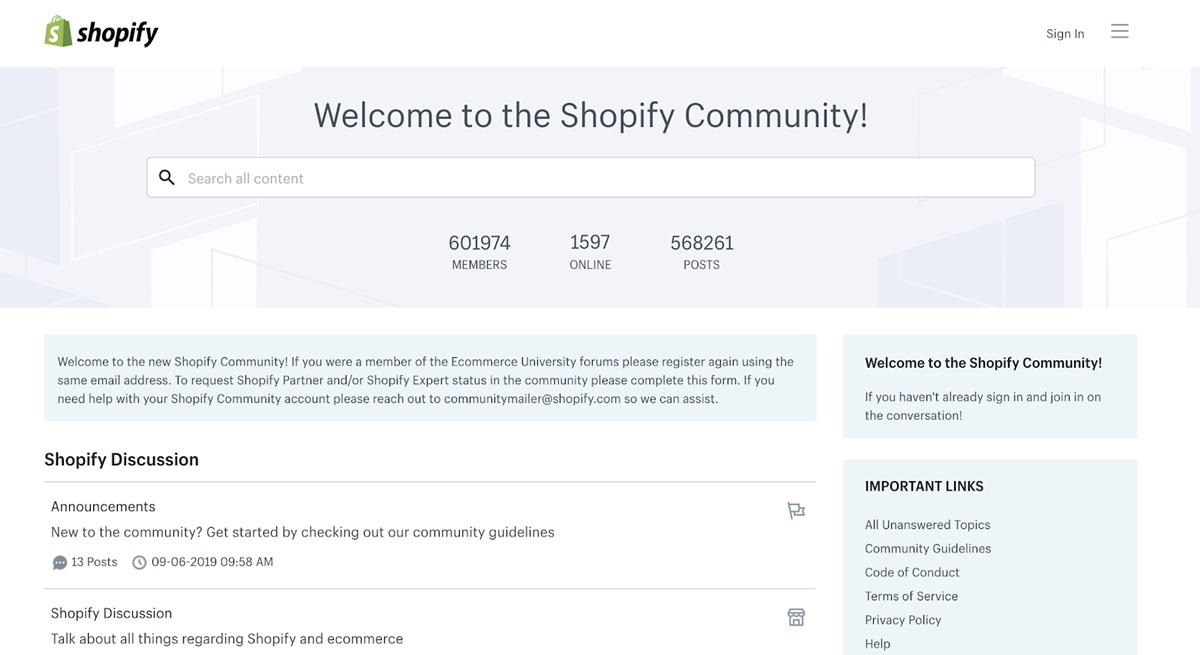This screenshot has width=1200, height=655.
Task: Click the Shopify logo in the header
Action: tap(101, 32)
